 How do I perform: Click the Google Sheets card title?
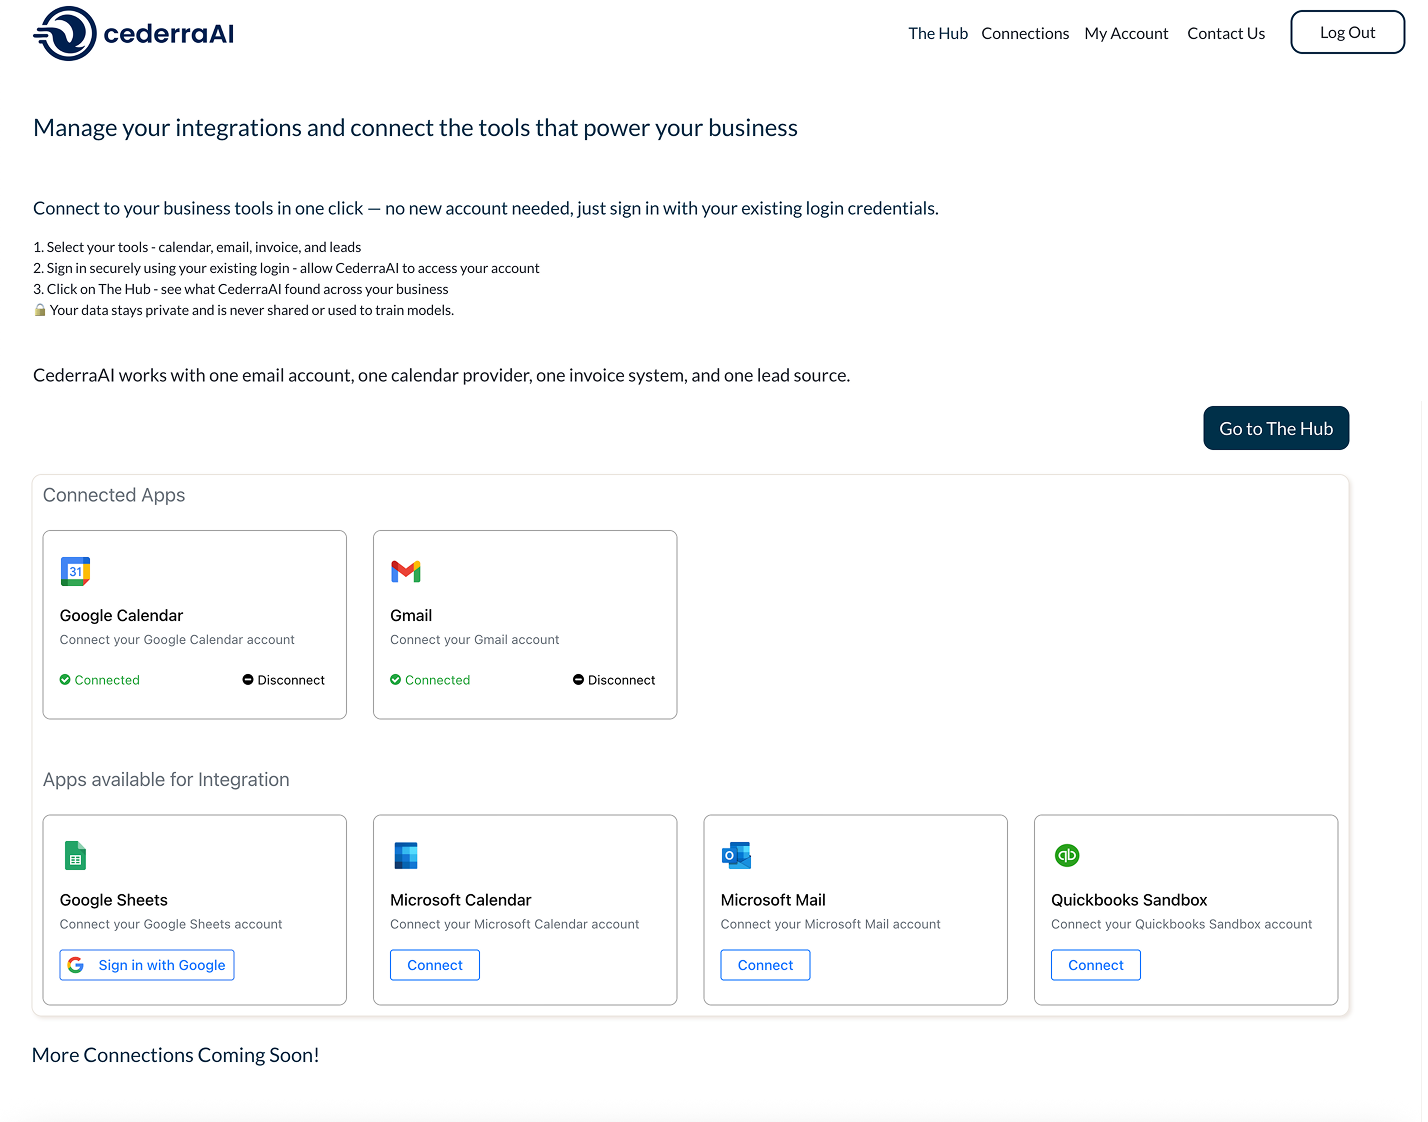pyautogui.click(x=114, y=900)
